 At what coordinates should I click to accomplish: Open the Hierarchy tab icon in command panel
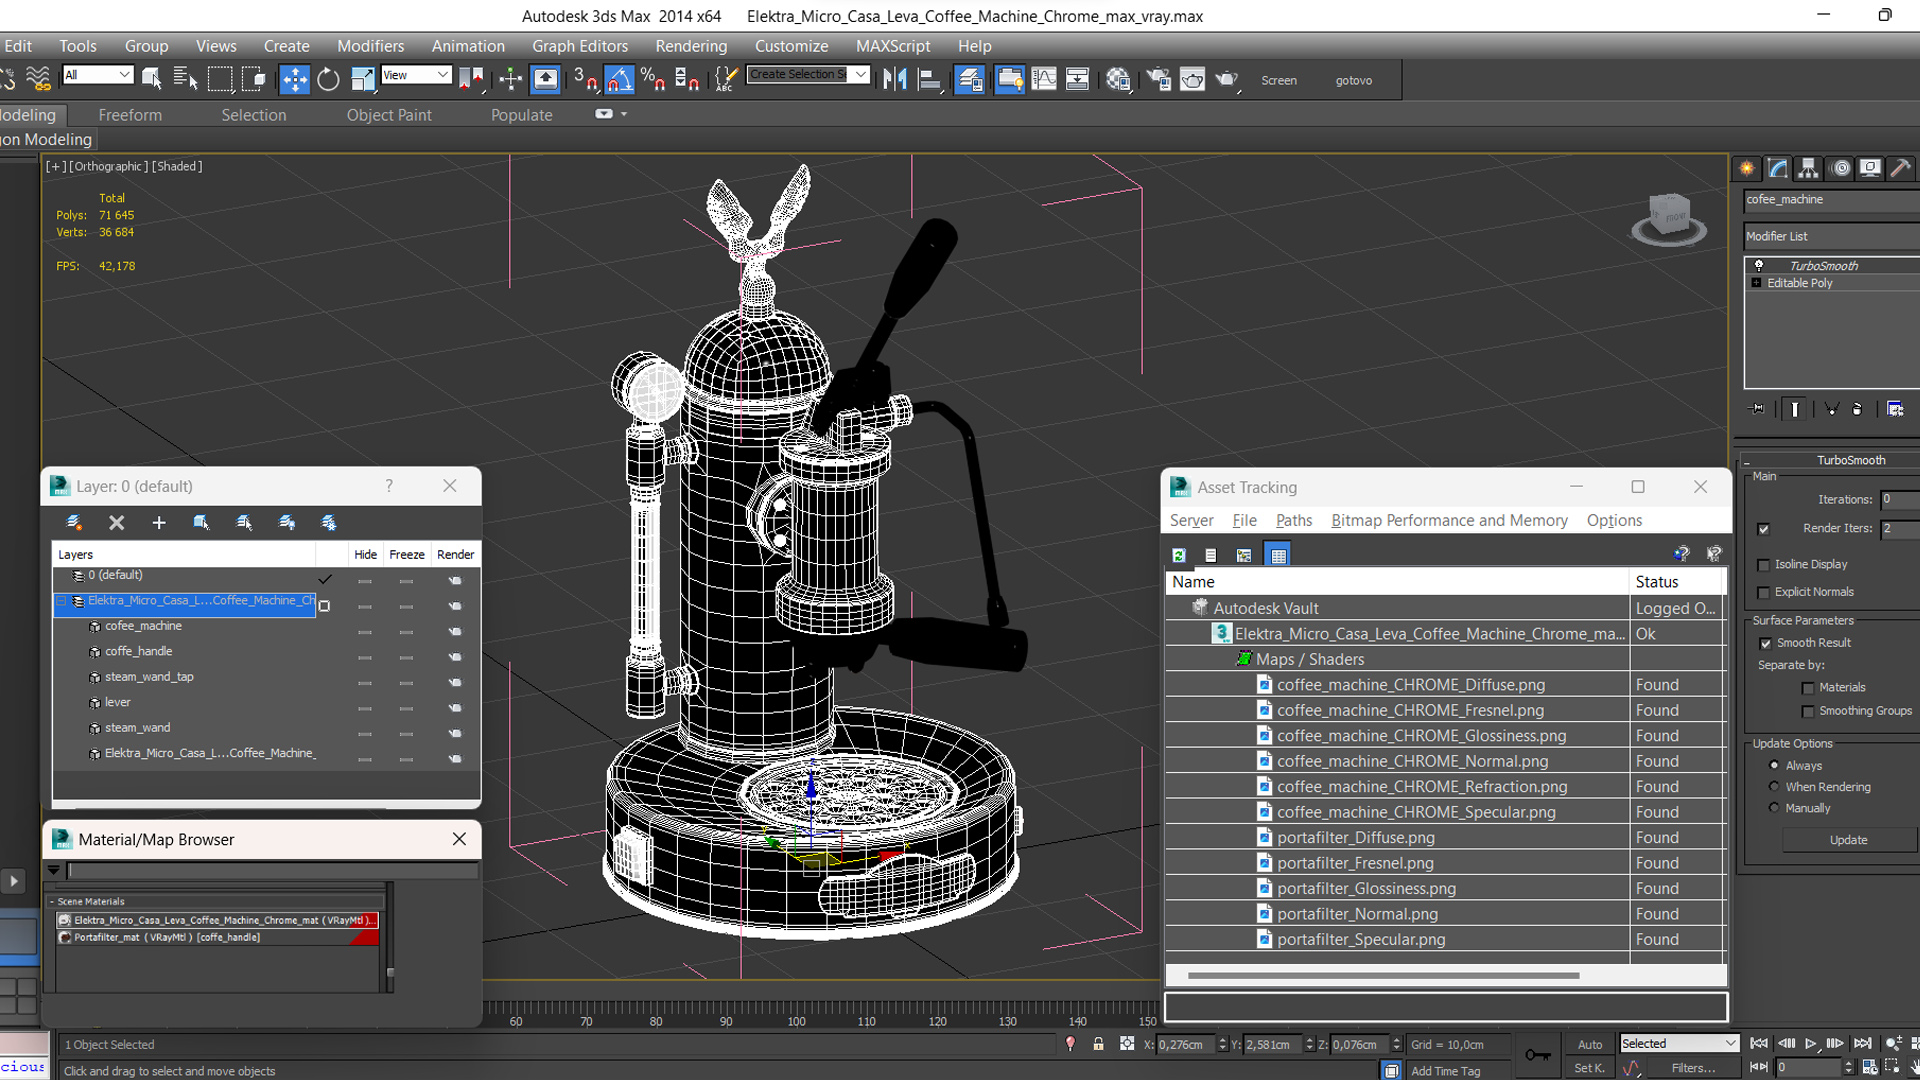pos(1808,168)
